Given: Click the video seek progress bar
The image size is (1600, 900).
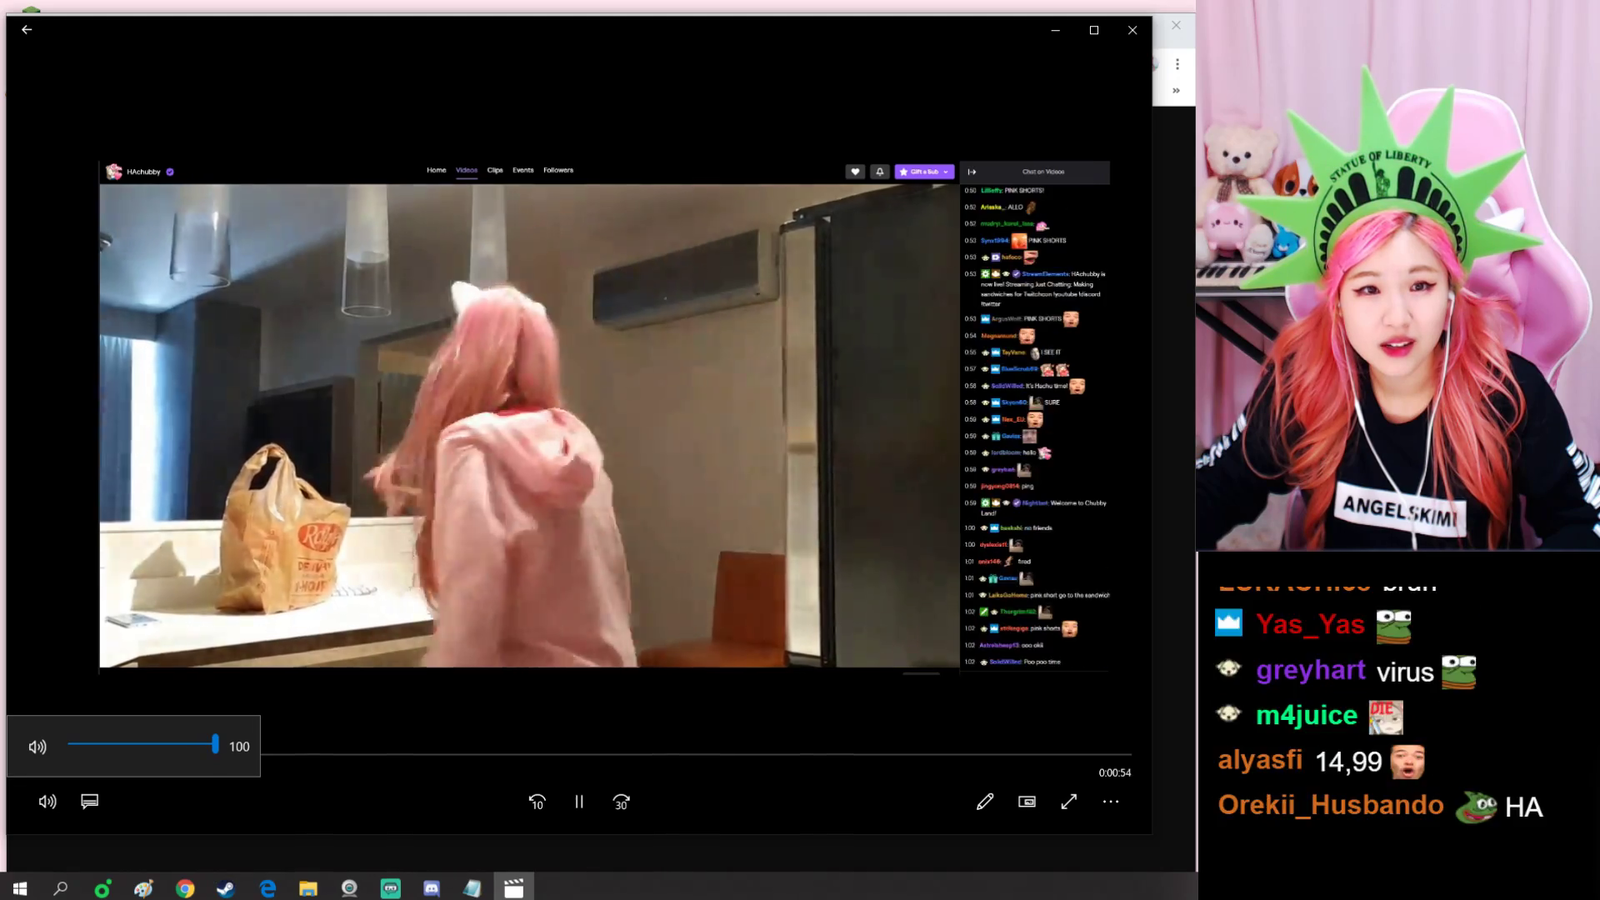Looking at the screenshot, I should (x=696, y=754).
